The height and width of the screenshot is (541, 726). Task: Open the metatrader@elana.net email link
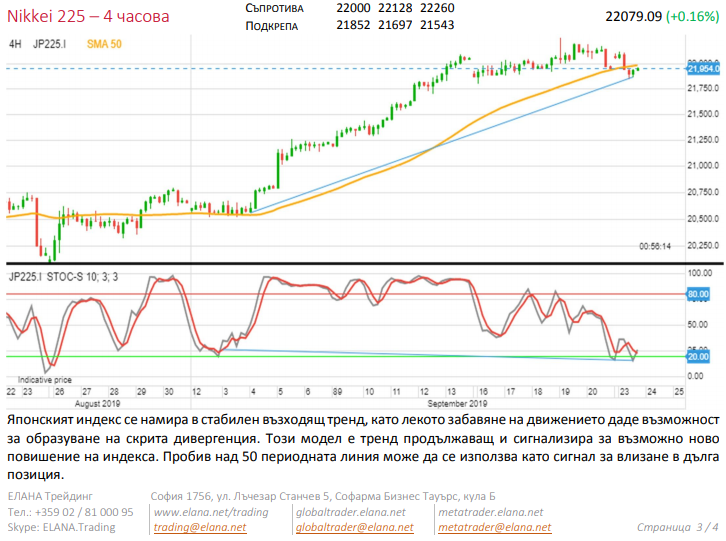[494, 527]
